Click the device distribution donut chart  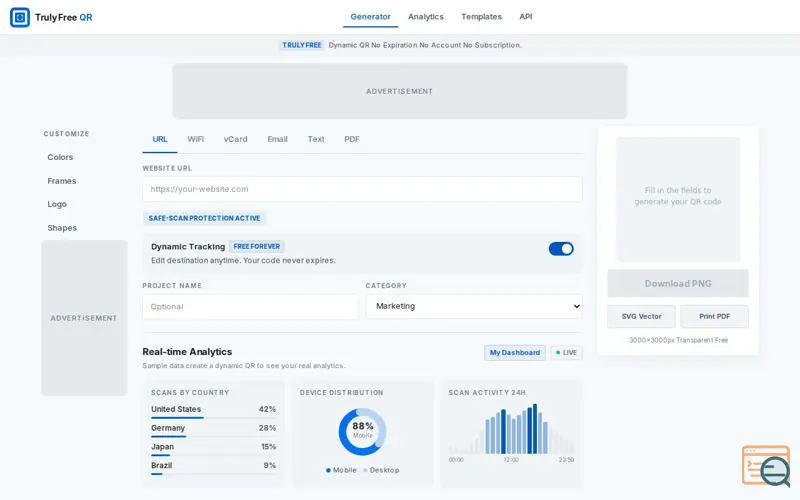[x=362, y=432]
